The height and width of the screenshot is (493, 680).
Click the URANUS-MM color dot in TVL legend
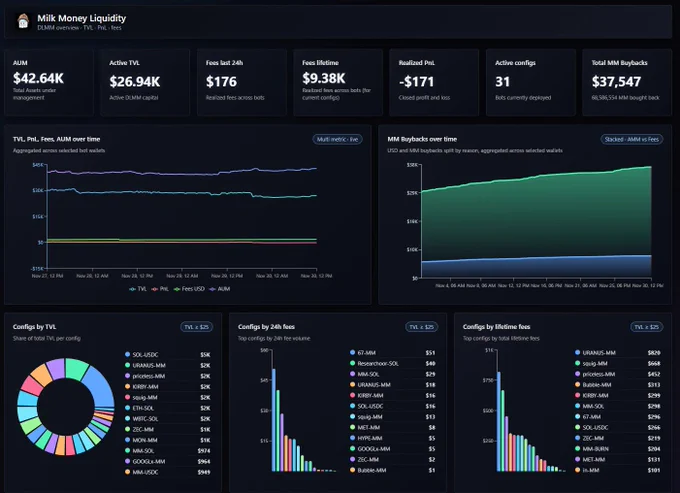point(128,365)
